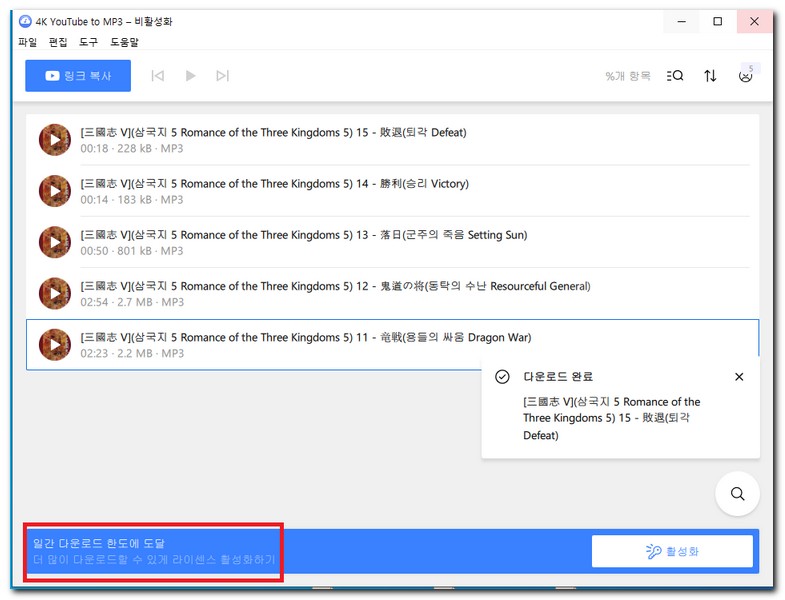Maximize the 4K YouTube to MP3 window
This screenshot has width=785, height=600.
pos(717,22)
